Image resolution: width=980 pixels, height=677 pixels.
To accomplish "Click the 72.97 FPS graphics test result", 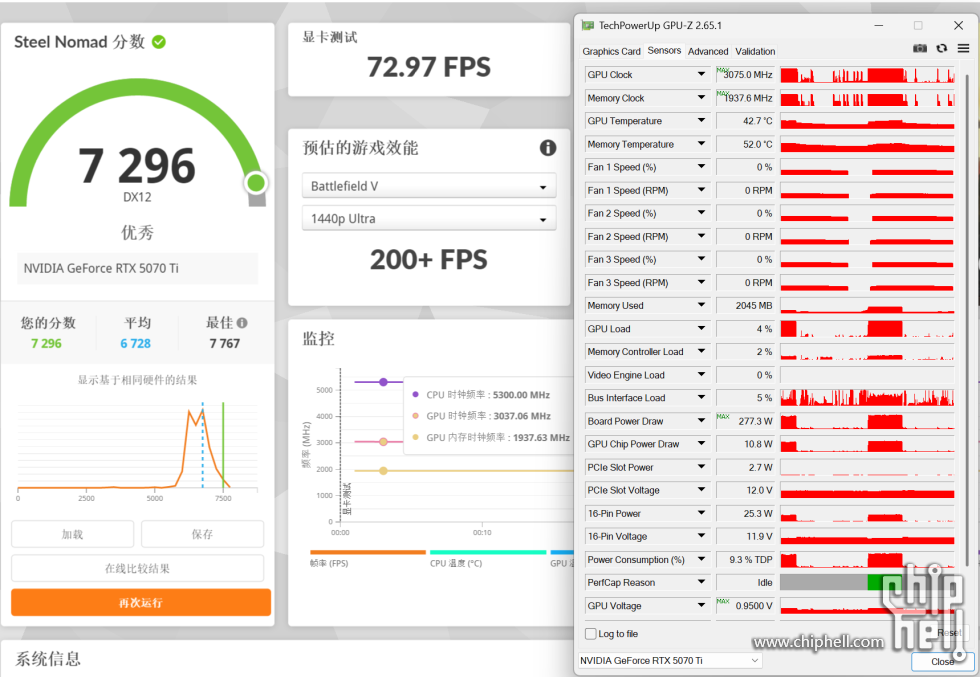I will [429, 67].
